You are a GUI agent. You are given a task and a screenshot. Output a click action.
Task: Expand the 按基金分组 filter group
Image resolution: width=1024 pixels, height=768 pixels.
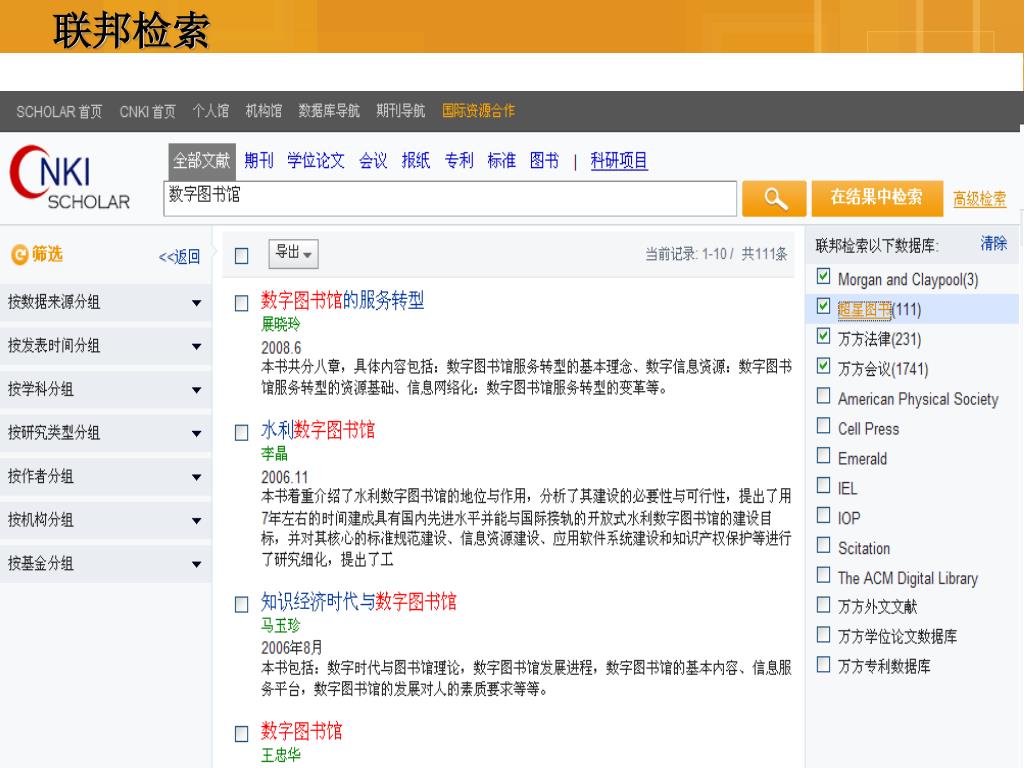[106, 563]
